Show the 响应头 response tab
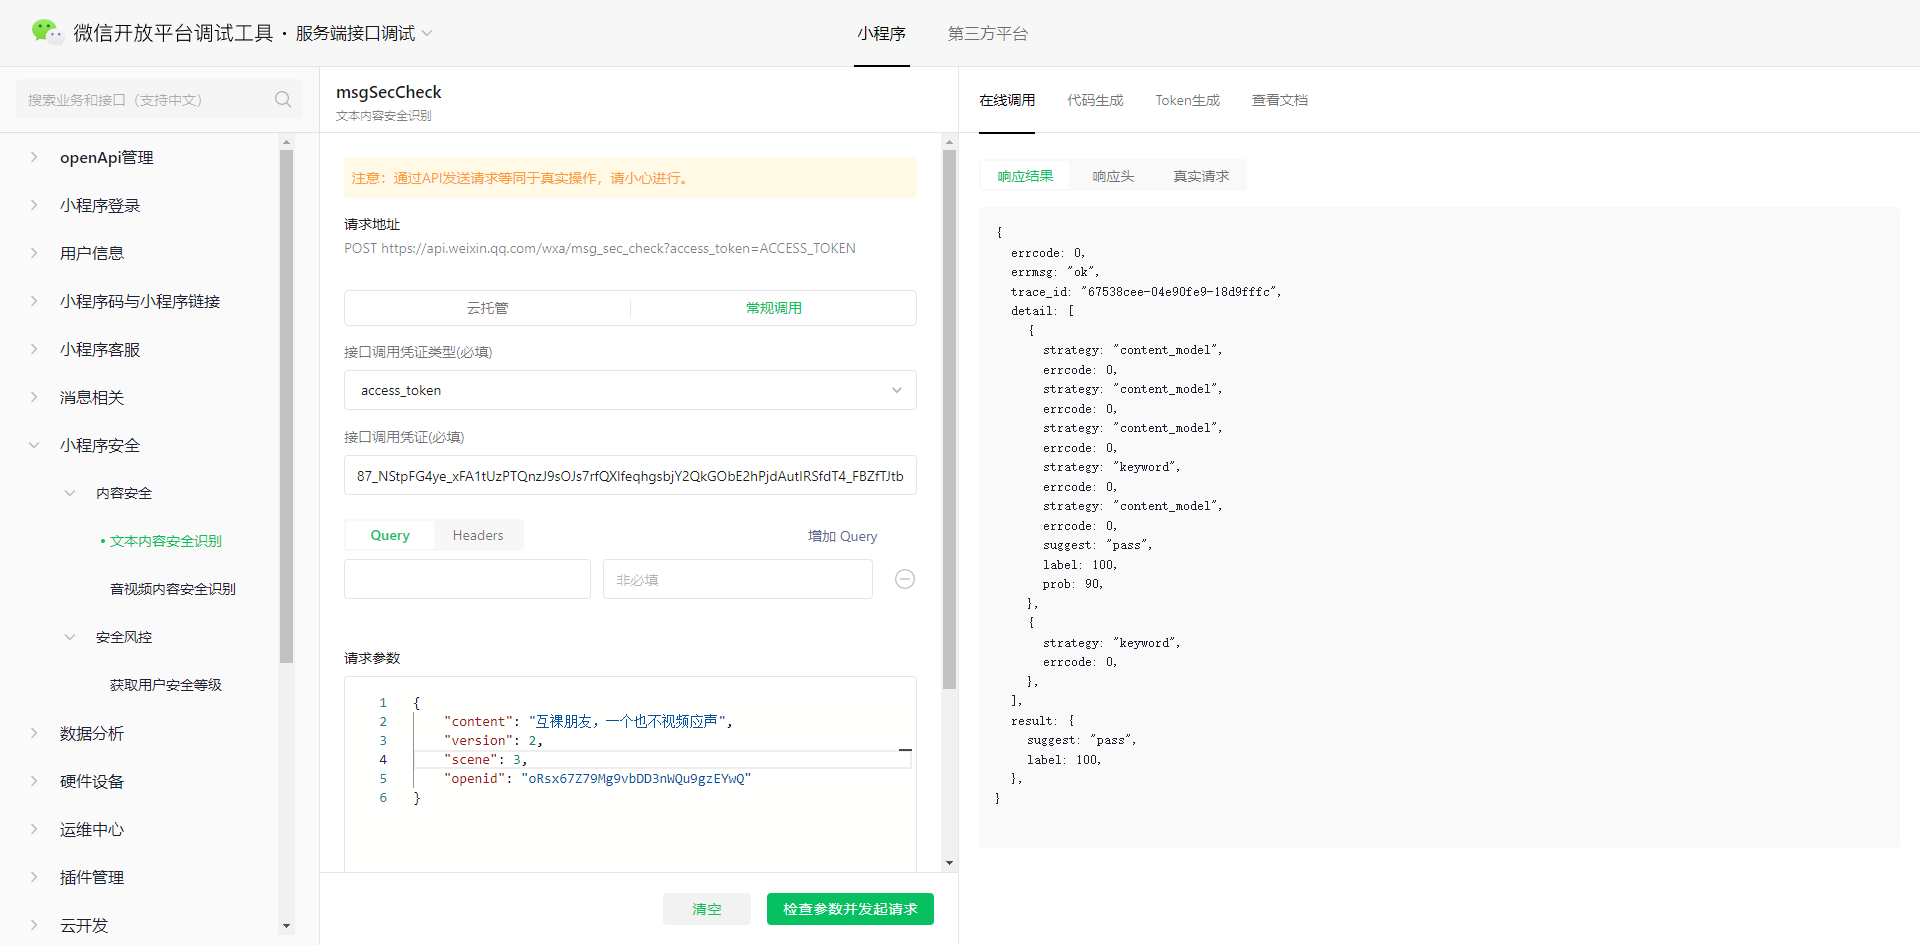The image size is (1920, 945). tap(1113, 176)
